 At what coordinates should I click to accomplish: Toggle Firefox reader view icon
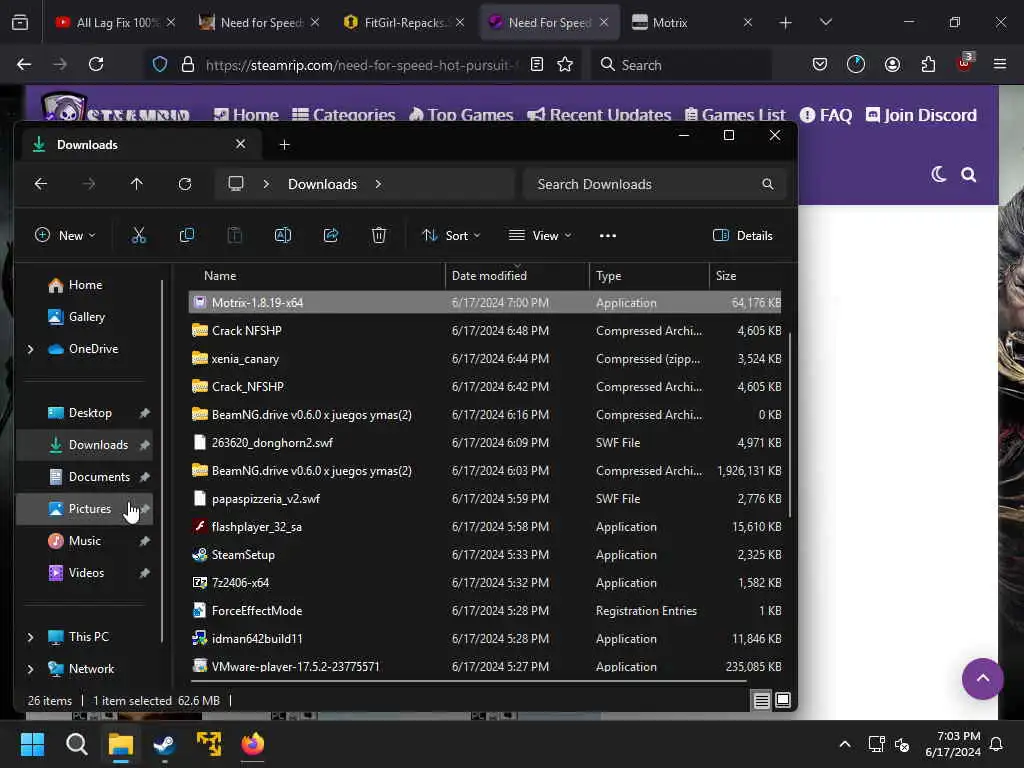tap(537, 64)
